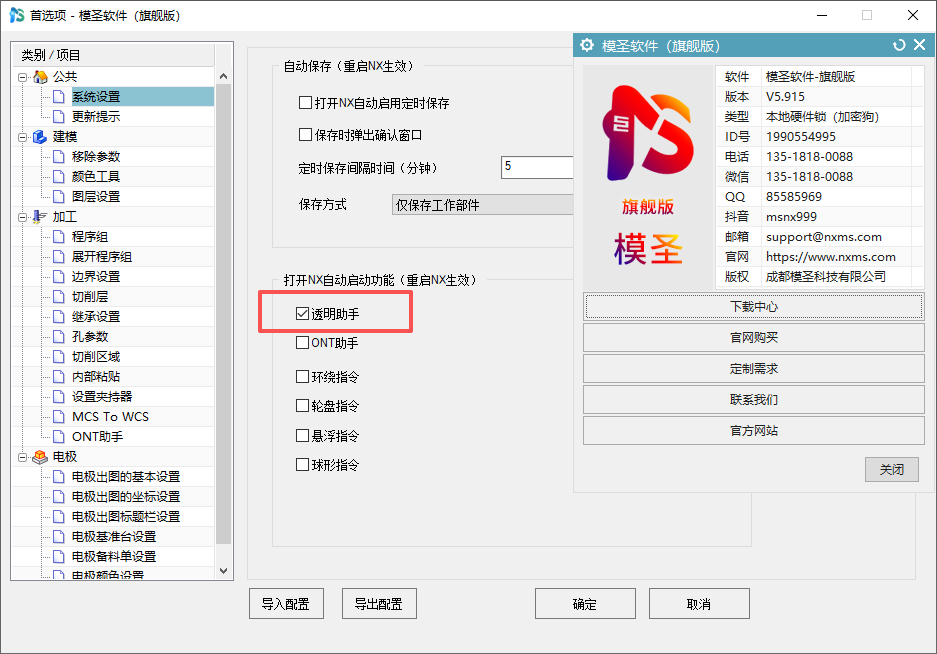
Task: Click the 官方网站 button
Action: click(754, 430)
